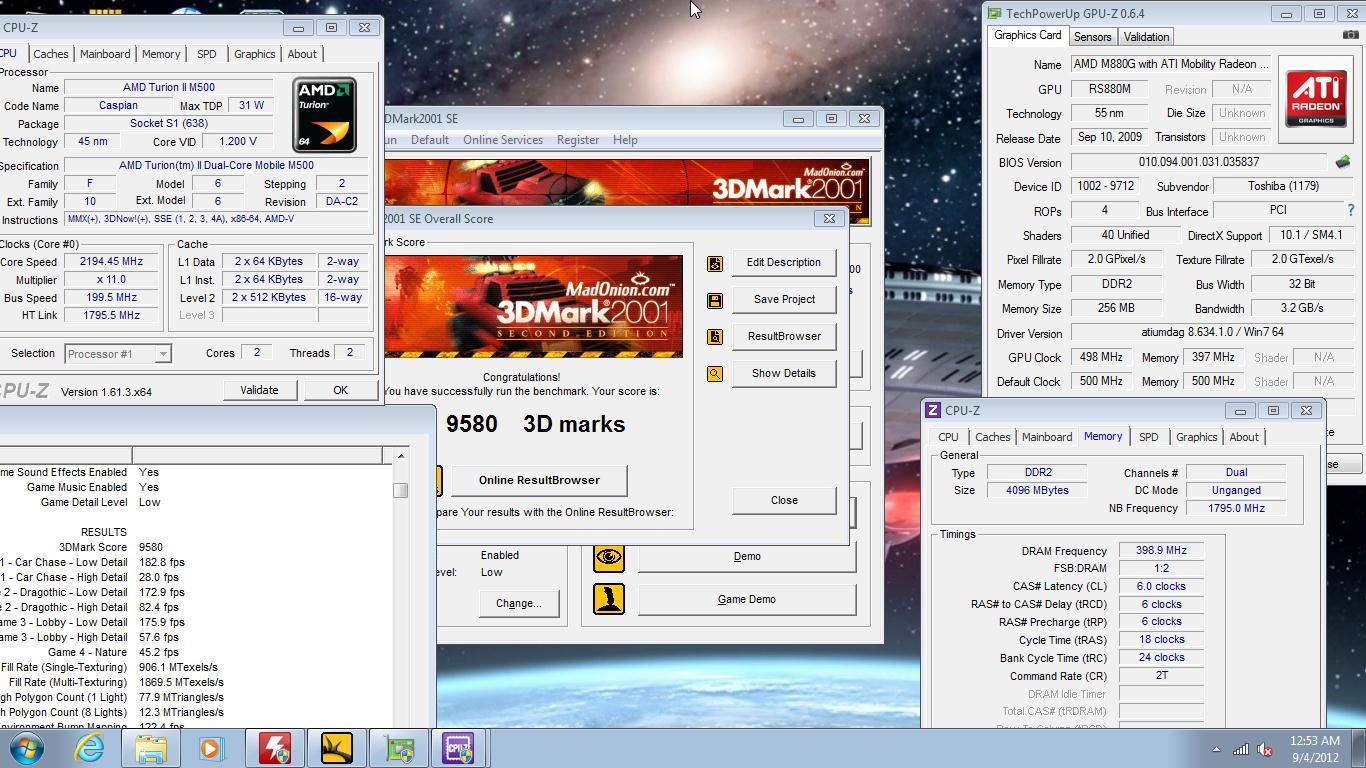1366x768 pixels.
Task: Open the Online Services menu
Action: click(x=503, y=140)
